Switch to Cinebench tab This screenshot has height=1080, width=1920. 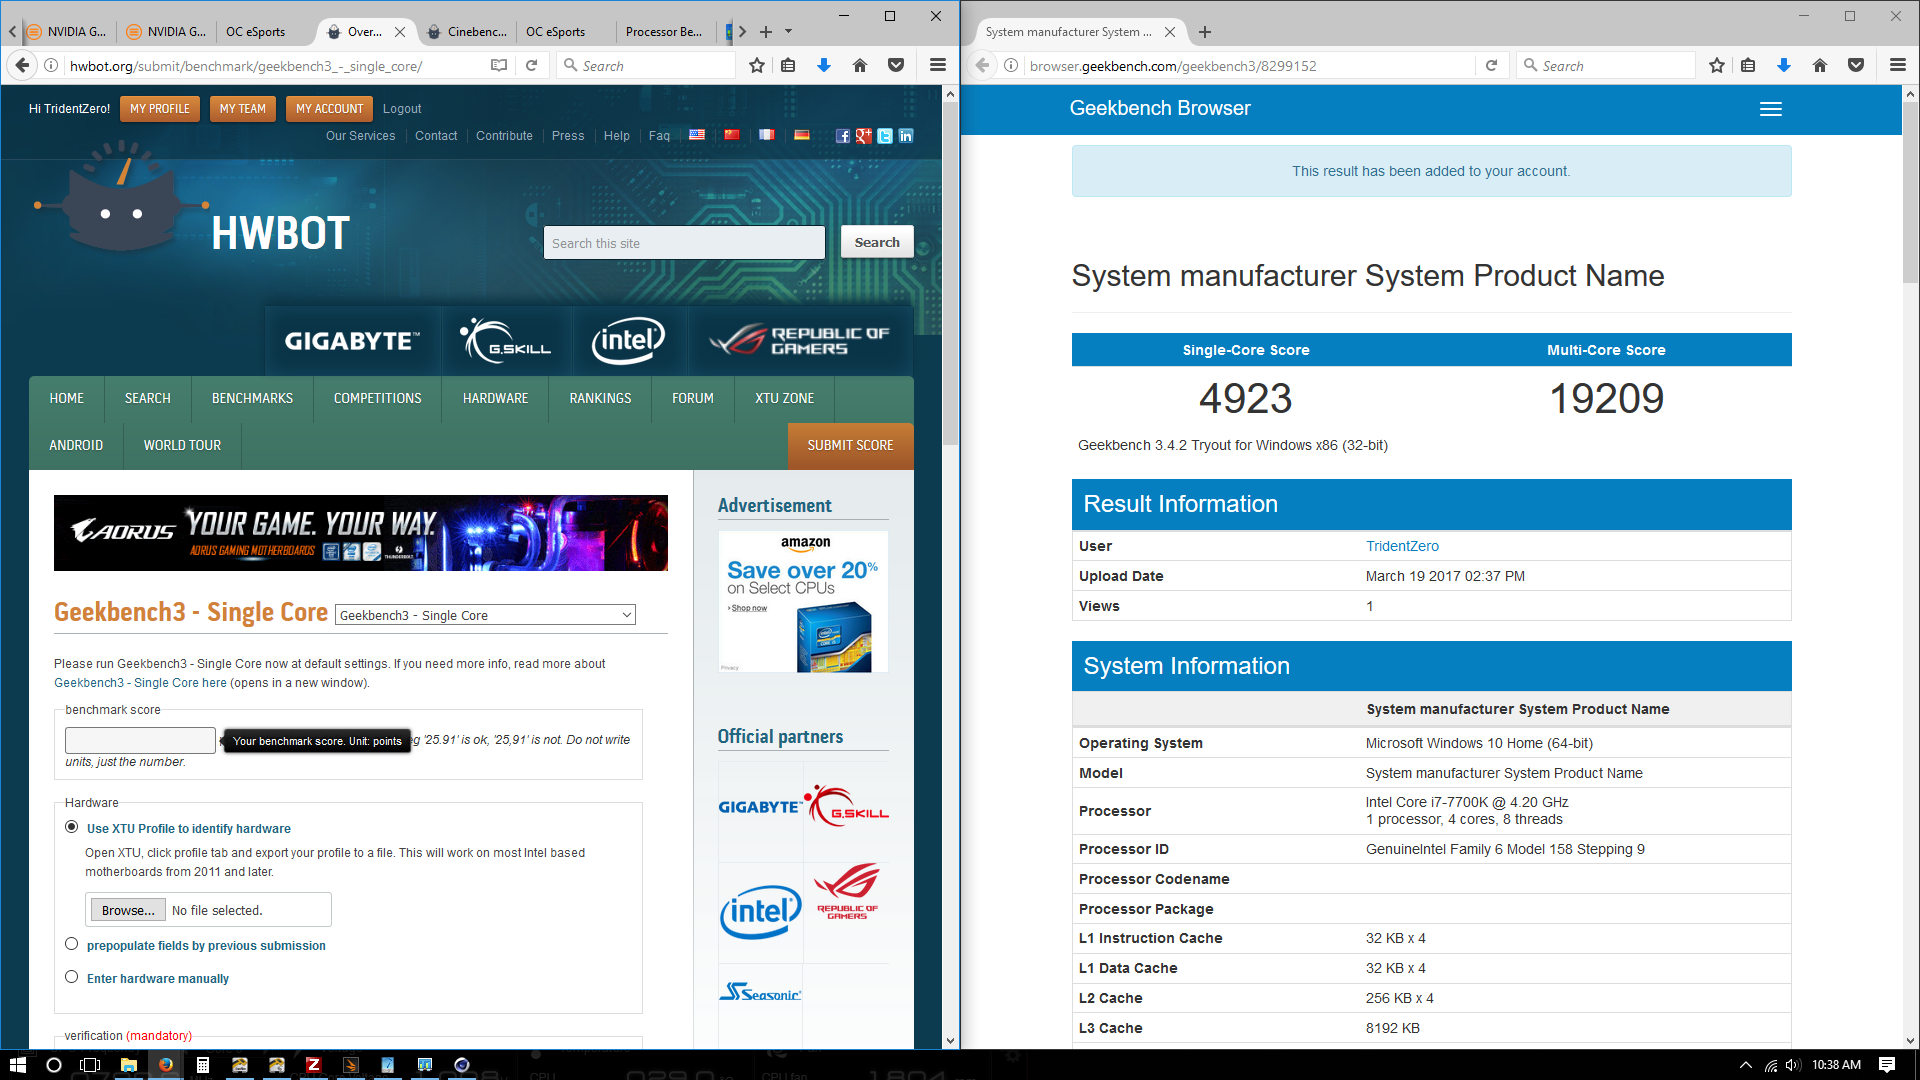pyautogui.click(x=468, y=32)
